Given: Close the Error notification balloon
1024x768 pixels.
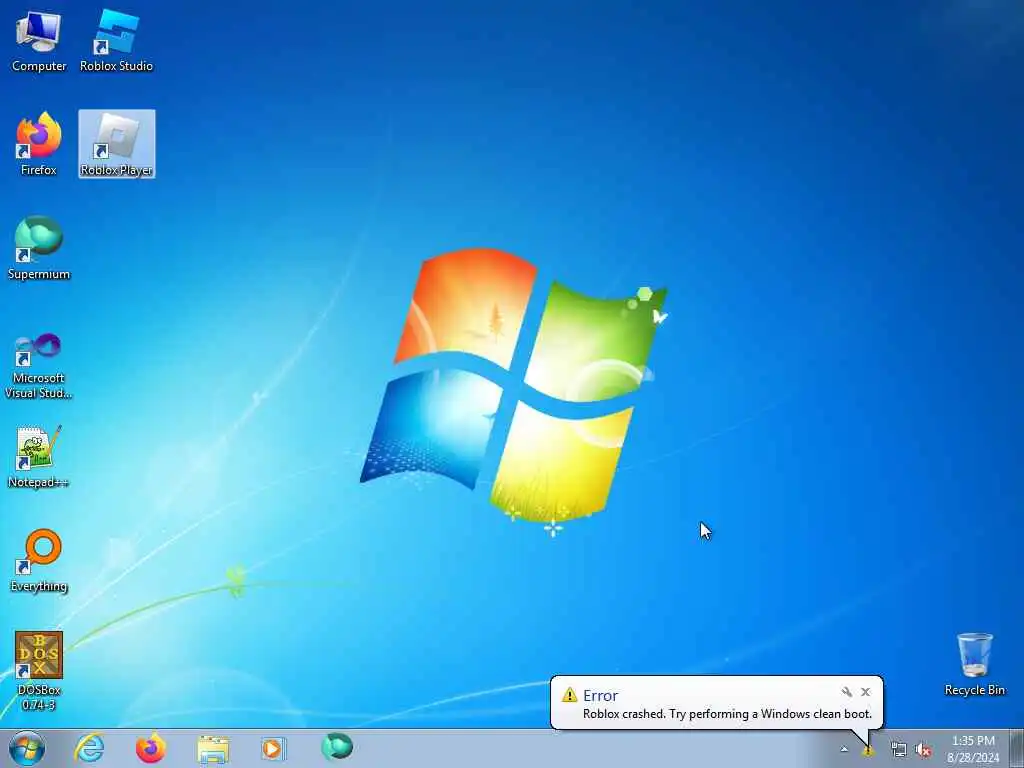Looking at the screenshot, I should pos(865,692).
